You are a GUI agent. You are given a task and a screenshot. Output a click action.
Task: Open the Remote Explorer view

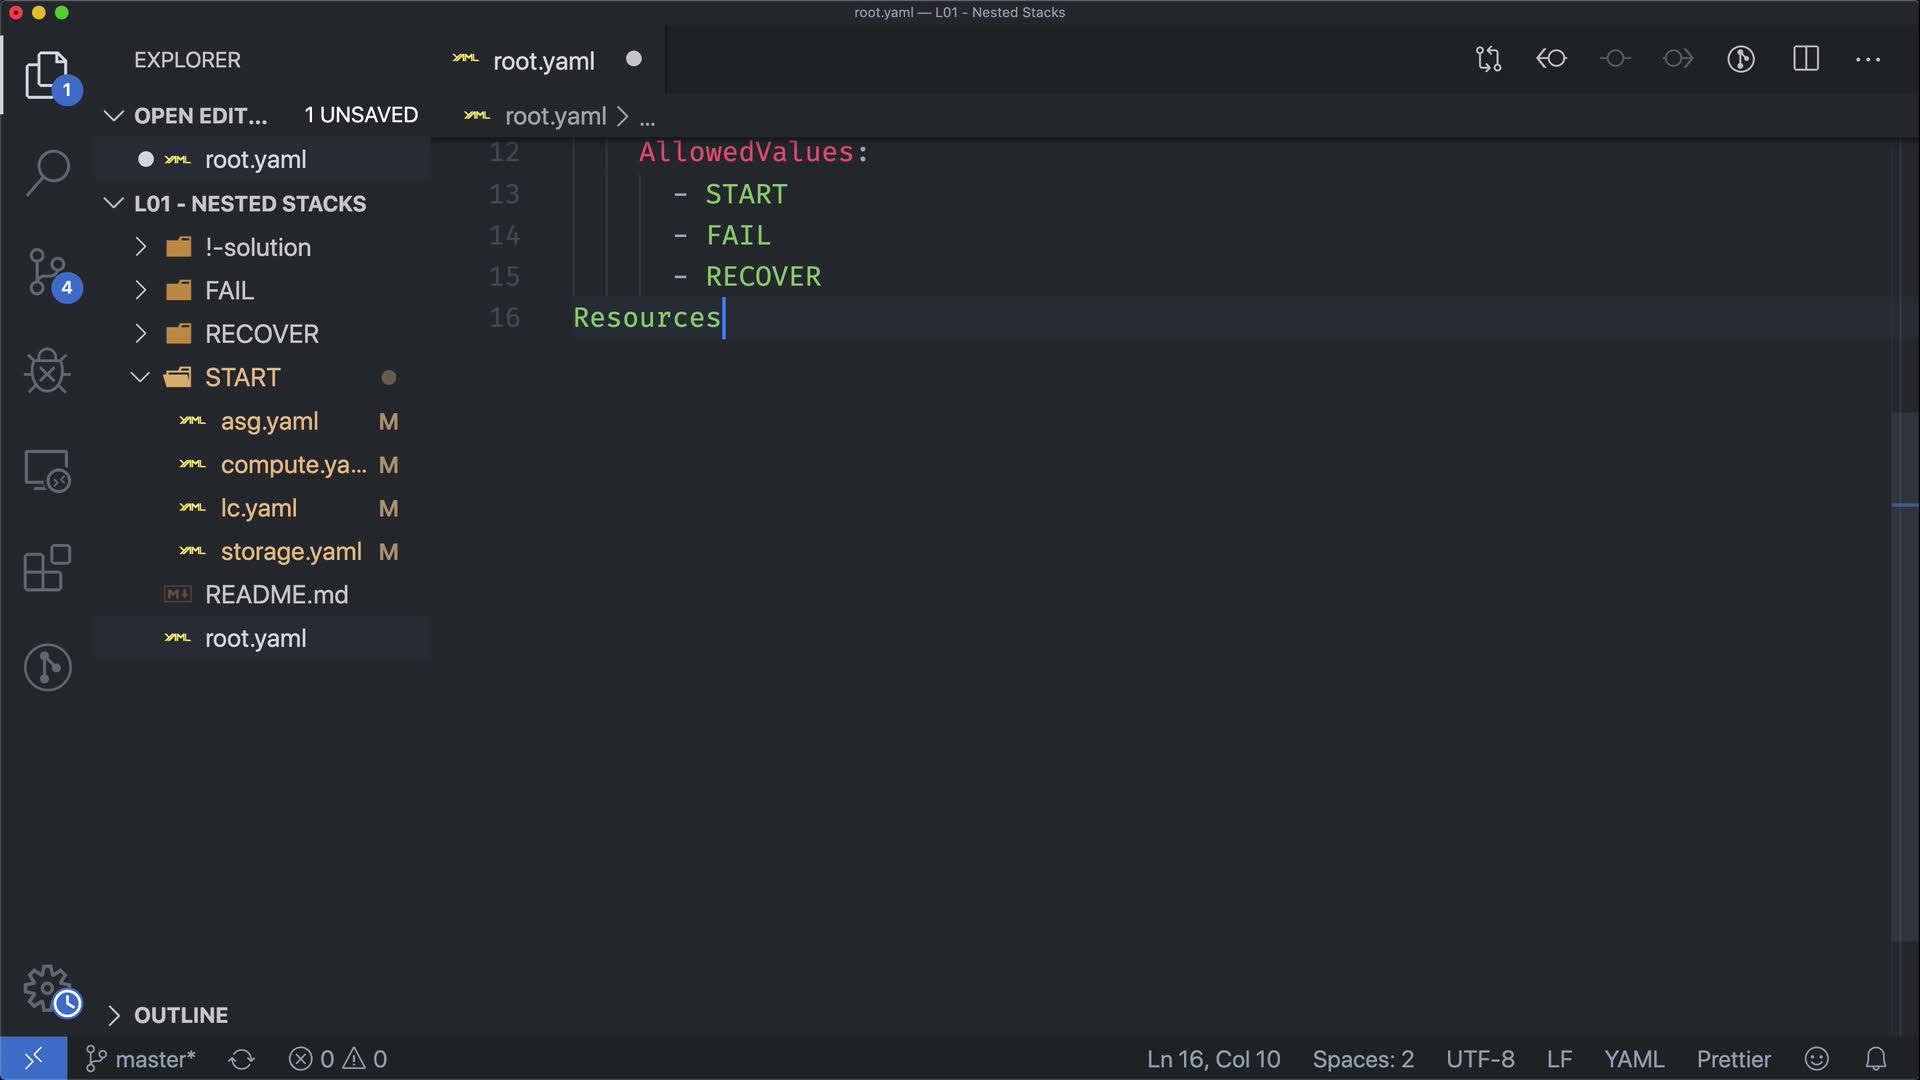47,470
